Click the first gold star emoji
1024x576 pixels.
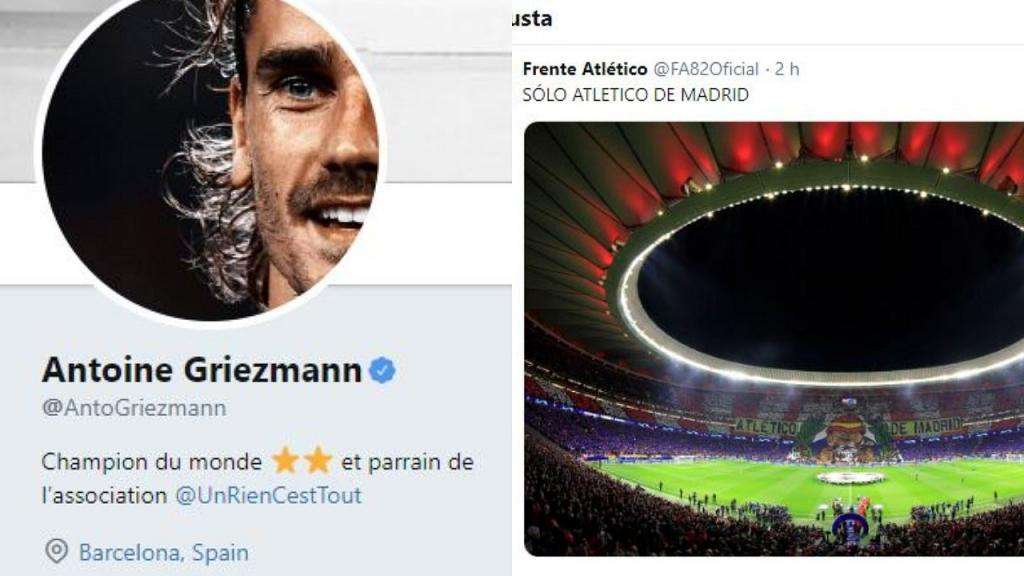pos(285,460)
